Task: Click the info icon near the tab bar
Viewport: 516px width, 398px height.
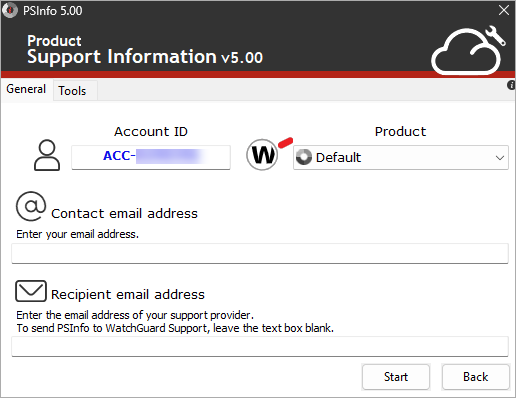Action: point(511,85)
